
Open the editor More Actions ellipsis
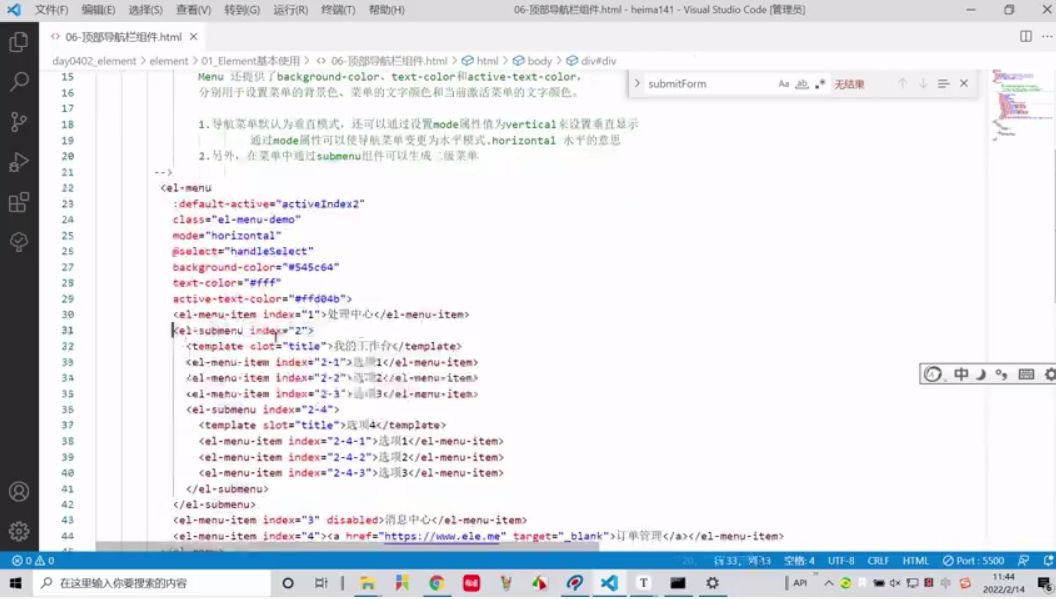[1047, 36]
